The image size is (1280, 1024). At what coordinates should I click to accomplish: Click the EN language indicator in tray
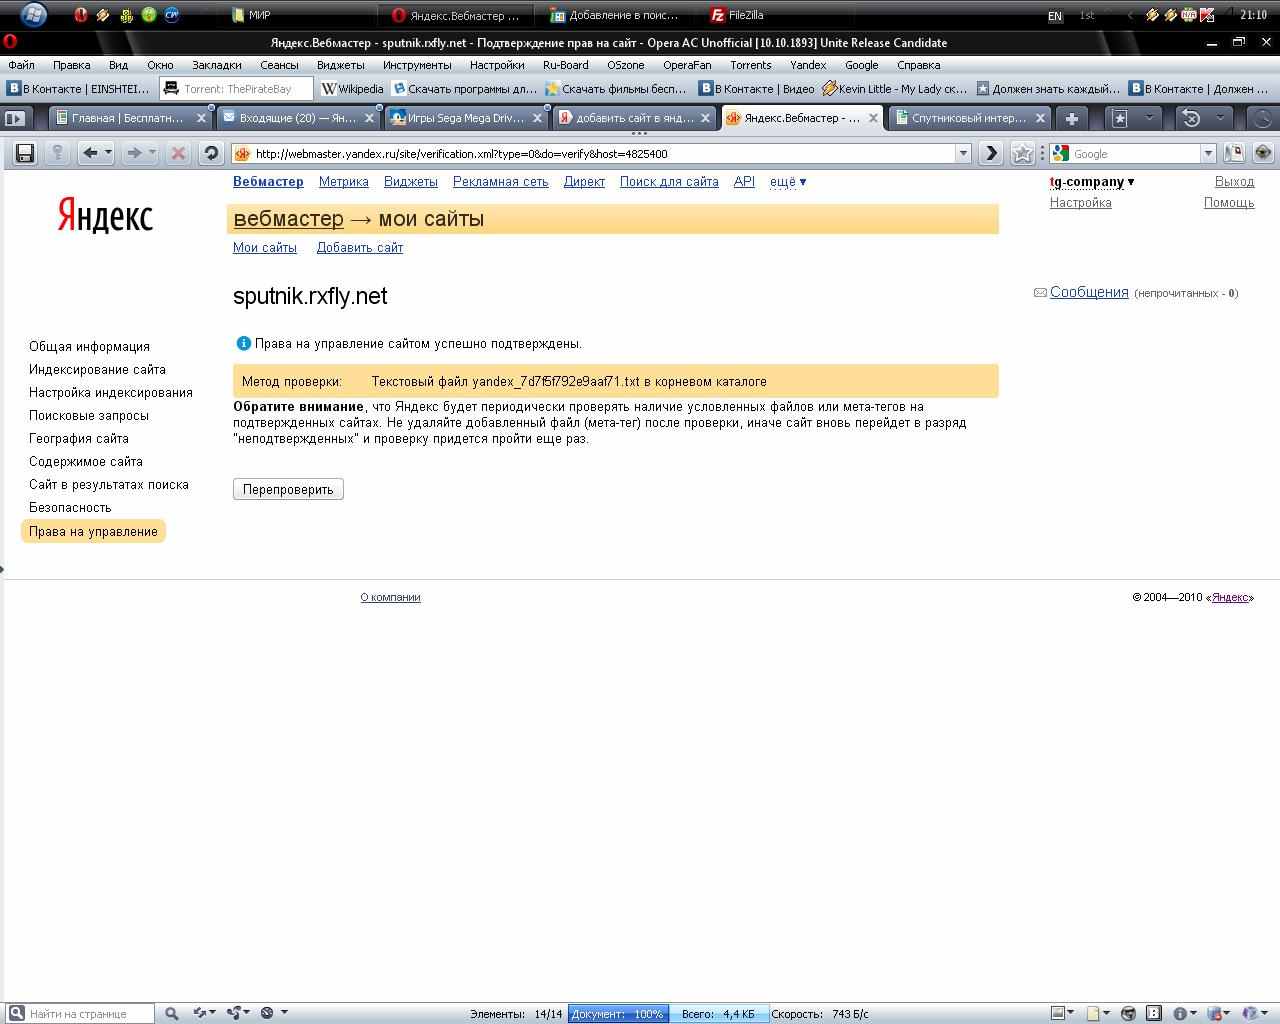(1055, 15)
